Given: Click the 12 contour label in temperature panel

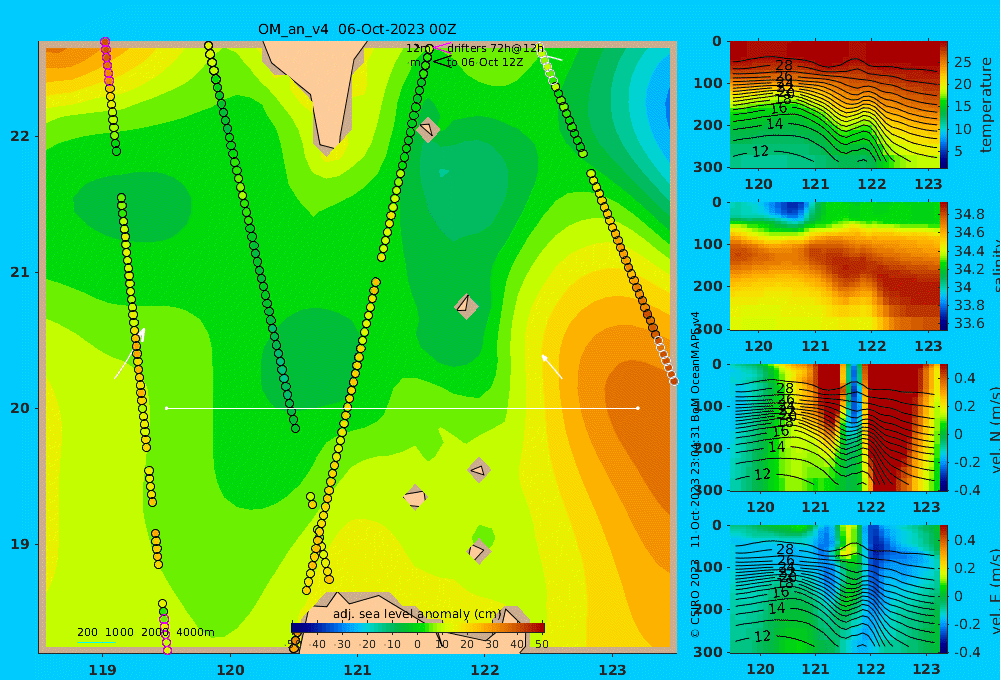Looking at the screenshot, I should (x=760, y=151).
